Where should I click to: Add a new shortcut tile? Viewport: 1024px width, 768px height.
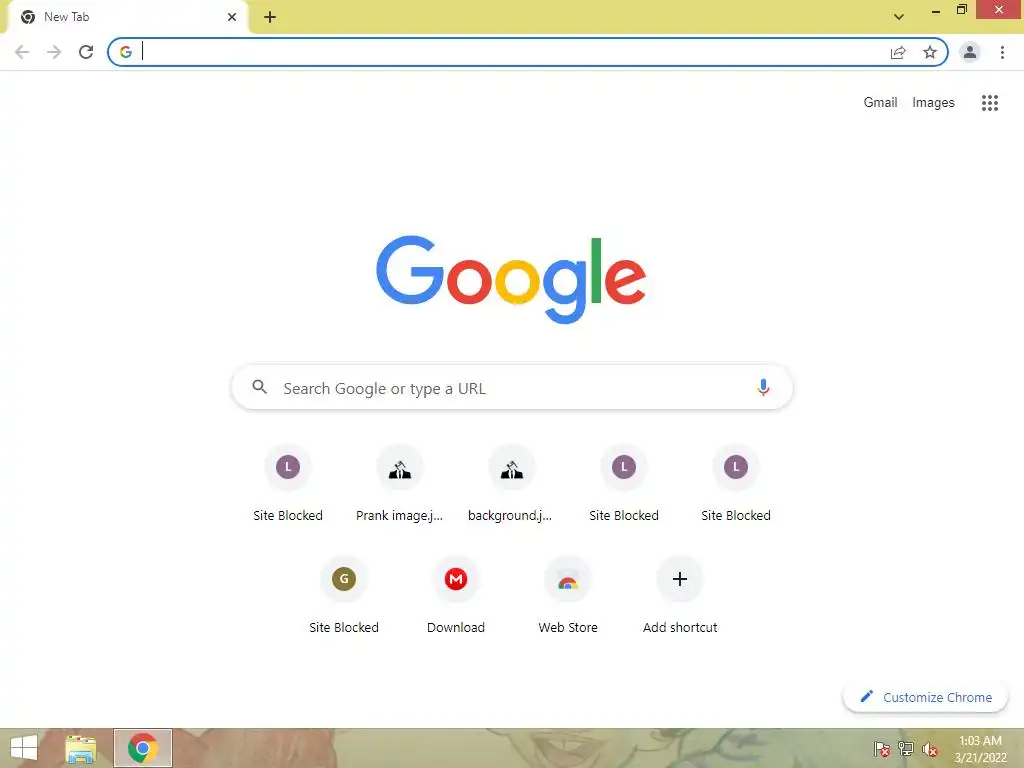tap(680, 595)
